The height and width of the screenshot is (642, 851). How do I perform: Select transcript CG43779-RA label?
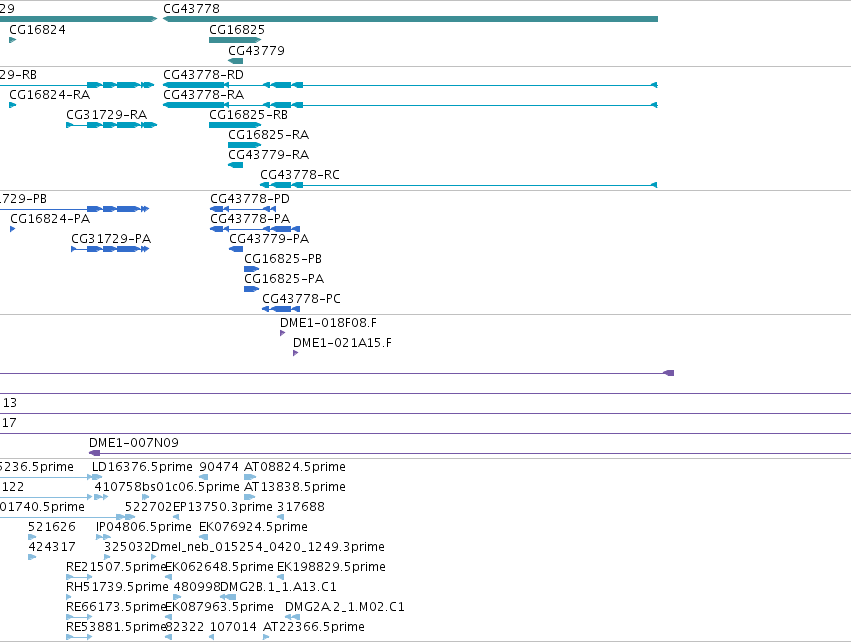[x=268, y=155]
